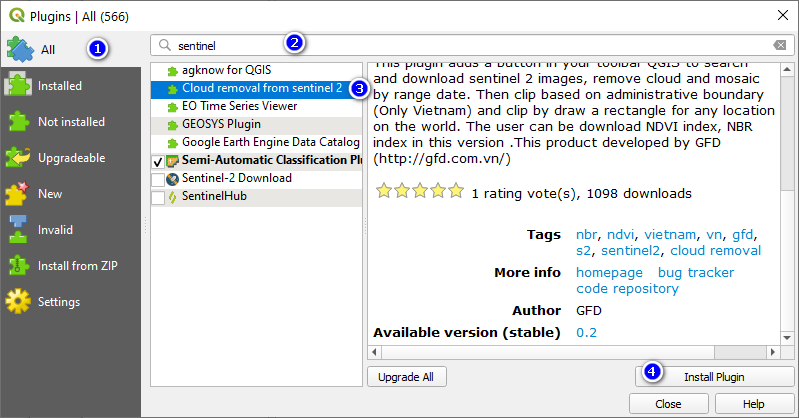Click the vietnam tag link
The height and width of the screenshot is (418, 799).
point(670,234)
